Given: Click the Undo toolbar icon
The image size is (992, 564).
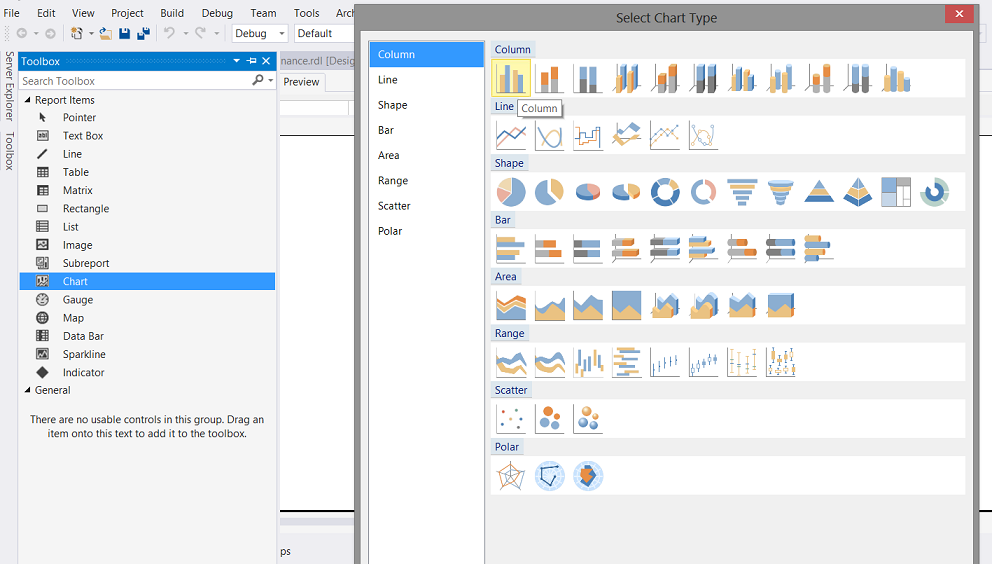Looking at the screenshot, I should coord(169,34).
